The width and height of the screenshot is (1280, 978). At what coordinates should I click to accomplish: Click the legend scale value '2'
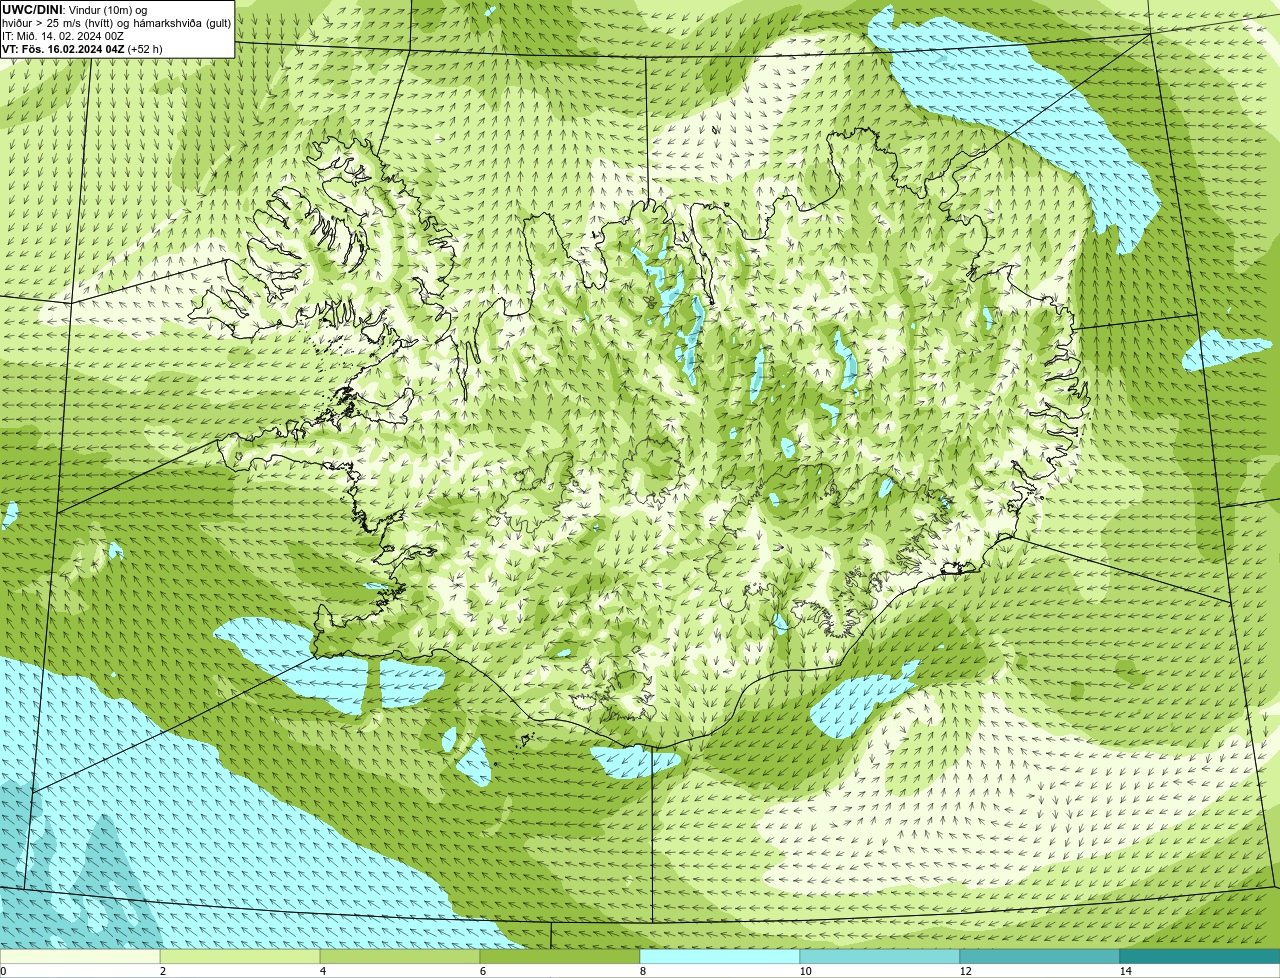click(162, 971)
